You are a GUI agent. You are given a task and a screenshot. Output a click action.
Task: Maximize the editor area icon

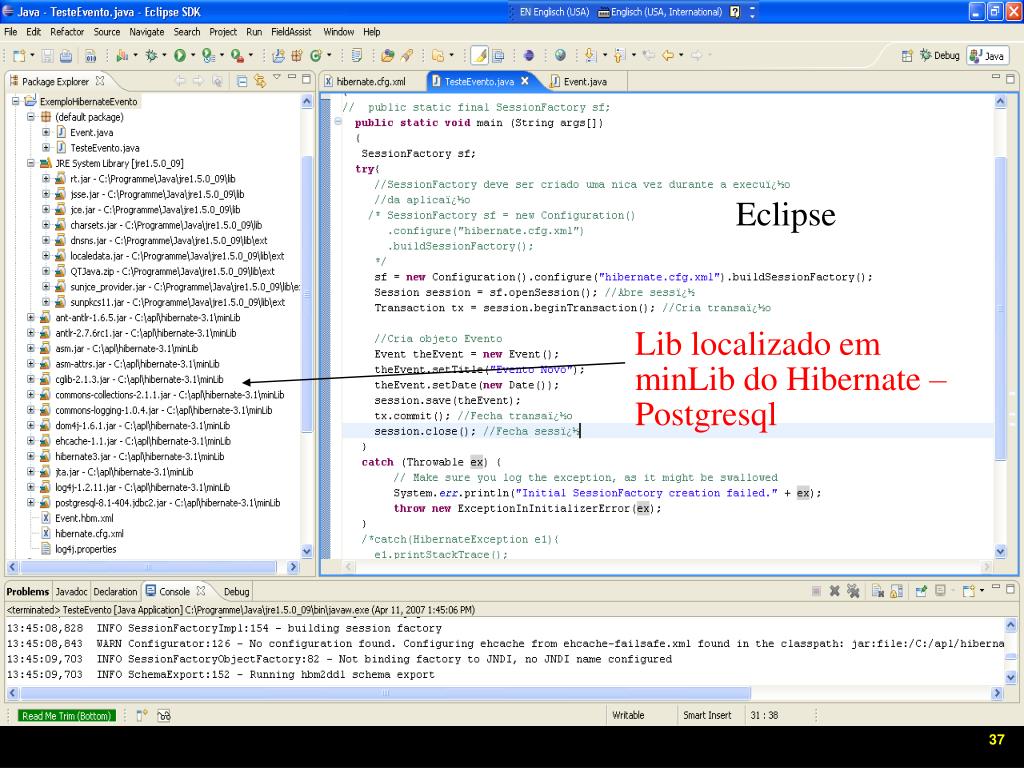[x=1010, y=79]
